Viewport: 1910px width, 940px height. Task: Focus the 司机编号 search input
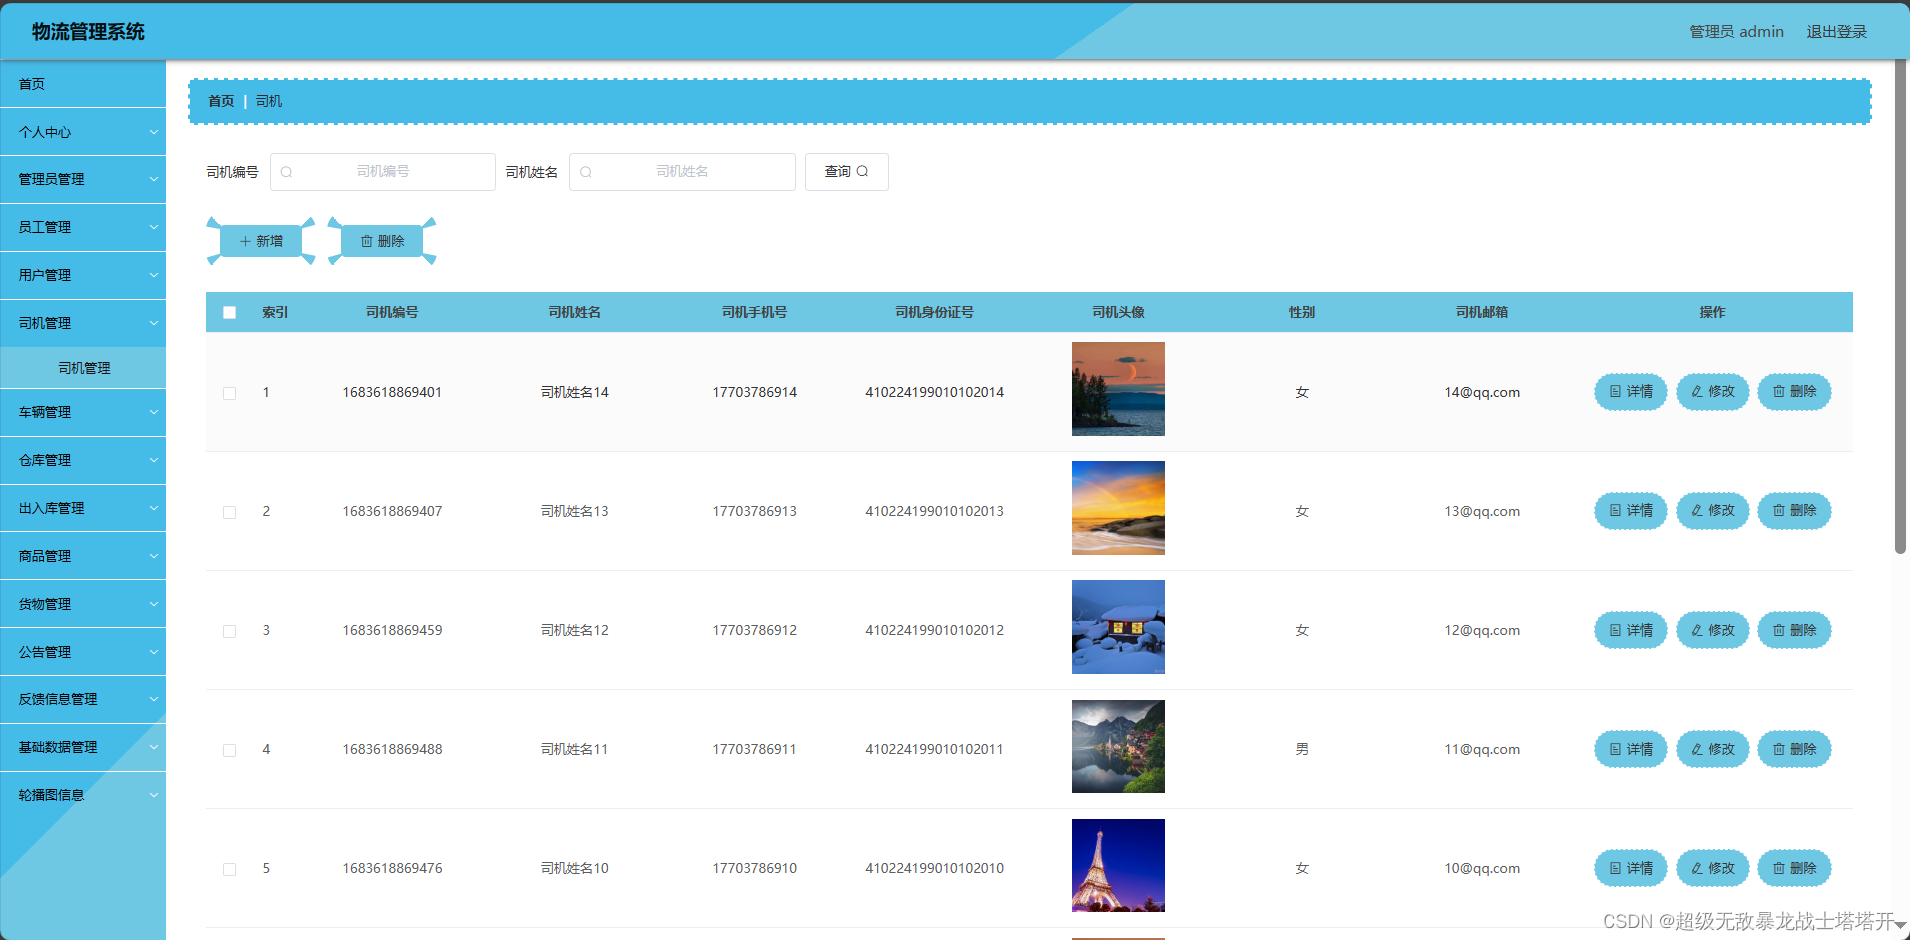(383, 172)
